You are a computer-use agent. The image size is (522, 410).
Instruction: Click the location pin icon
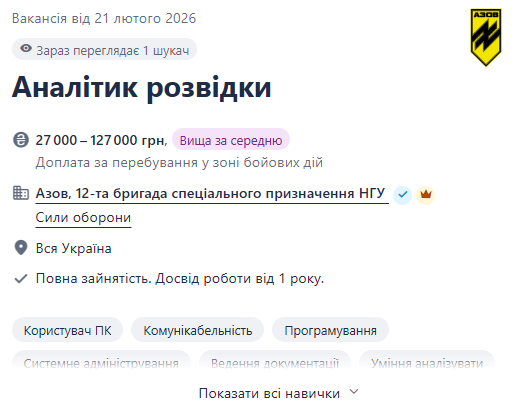click(21, 248)
